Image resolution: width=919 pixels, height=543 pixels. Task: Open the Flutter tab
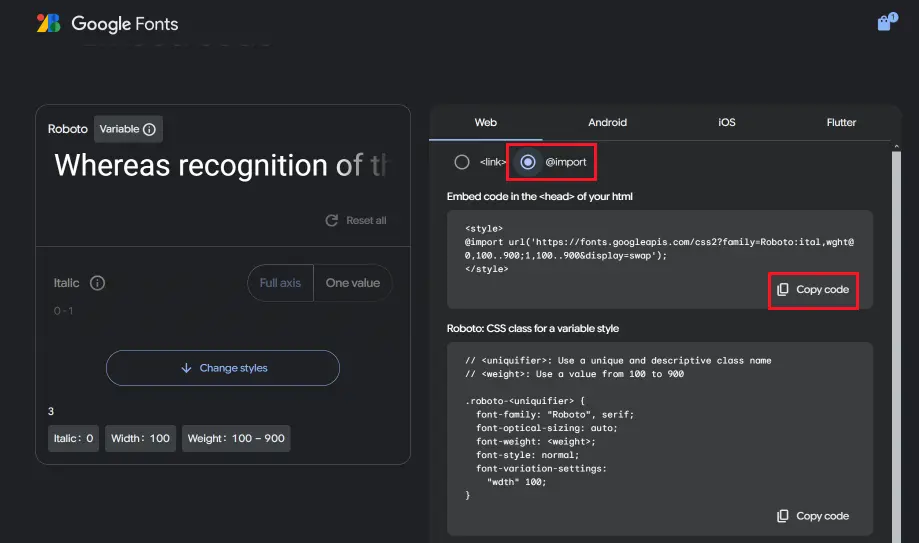[x=841, y=122]
